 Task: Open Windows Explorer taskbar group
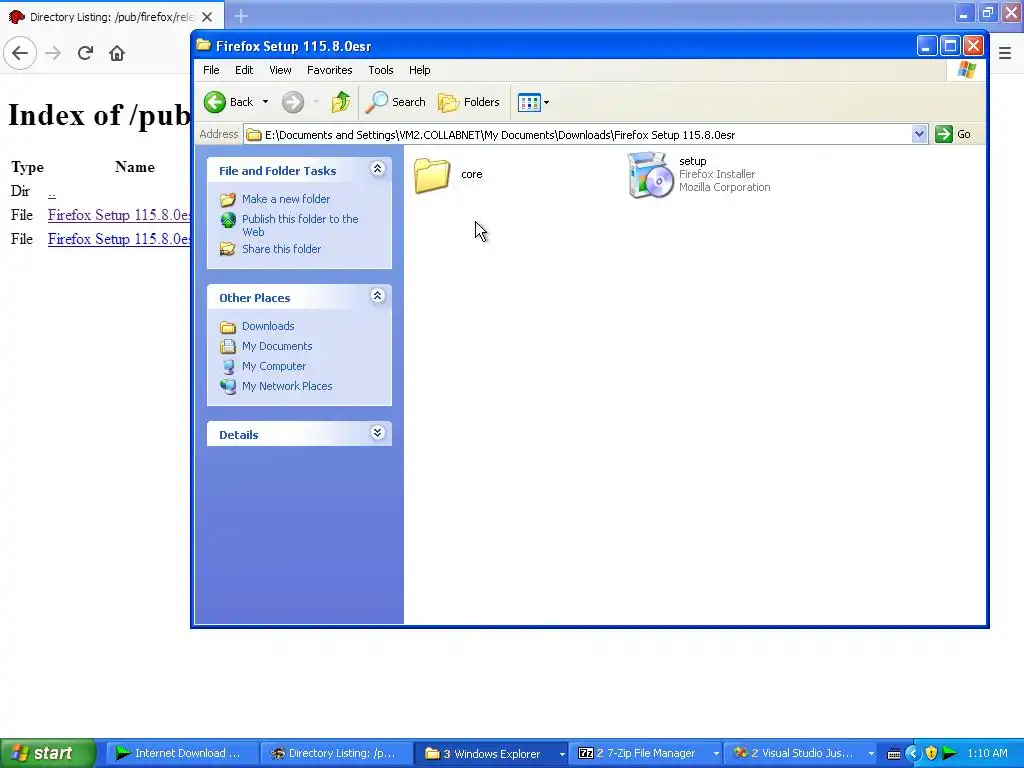click(491, 753)
